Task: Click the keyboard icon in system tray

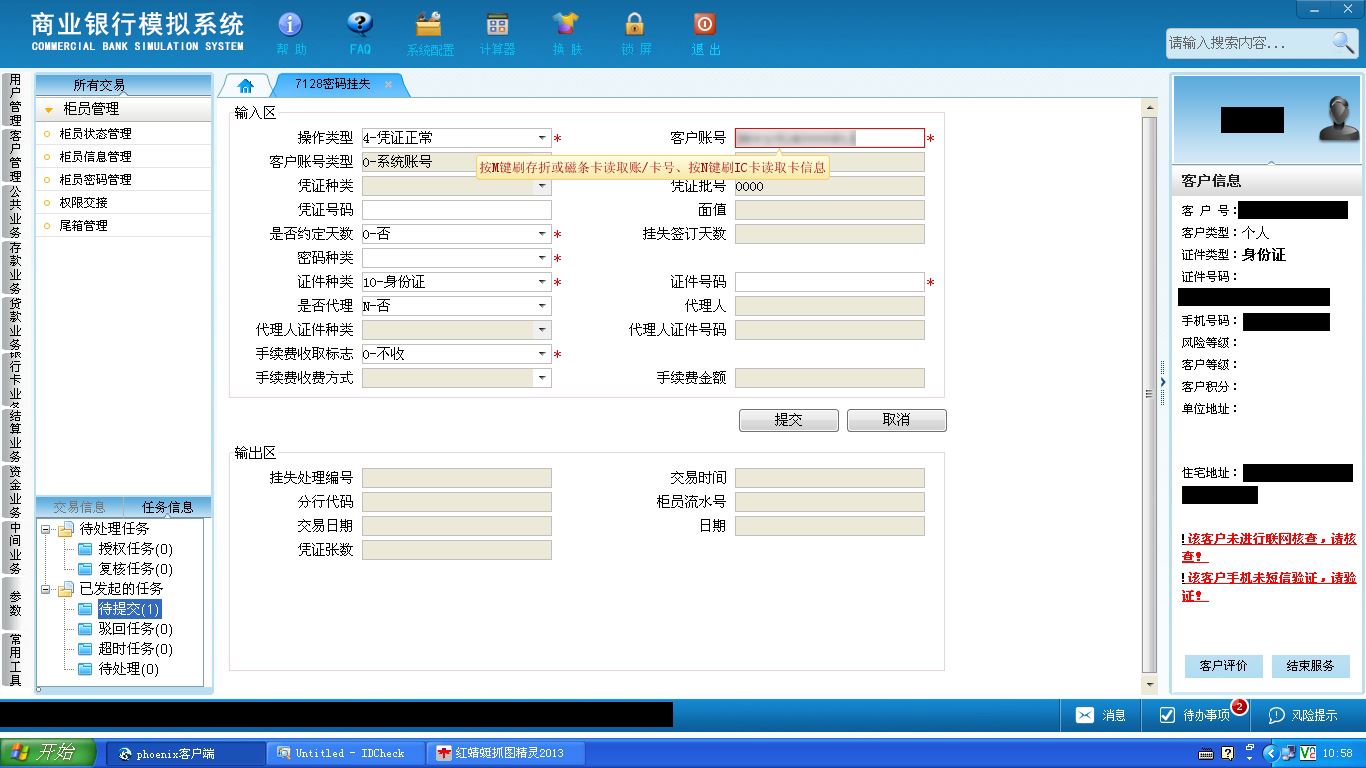Action: [x=1206, y=753]
